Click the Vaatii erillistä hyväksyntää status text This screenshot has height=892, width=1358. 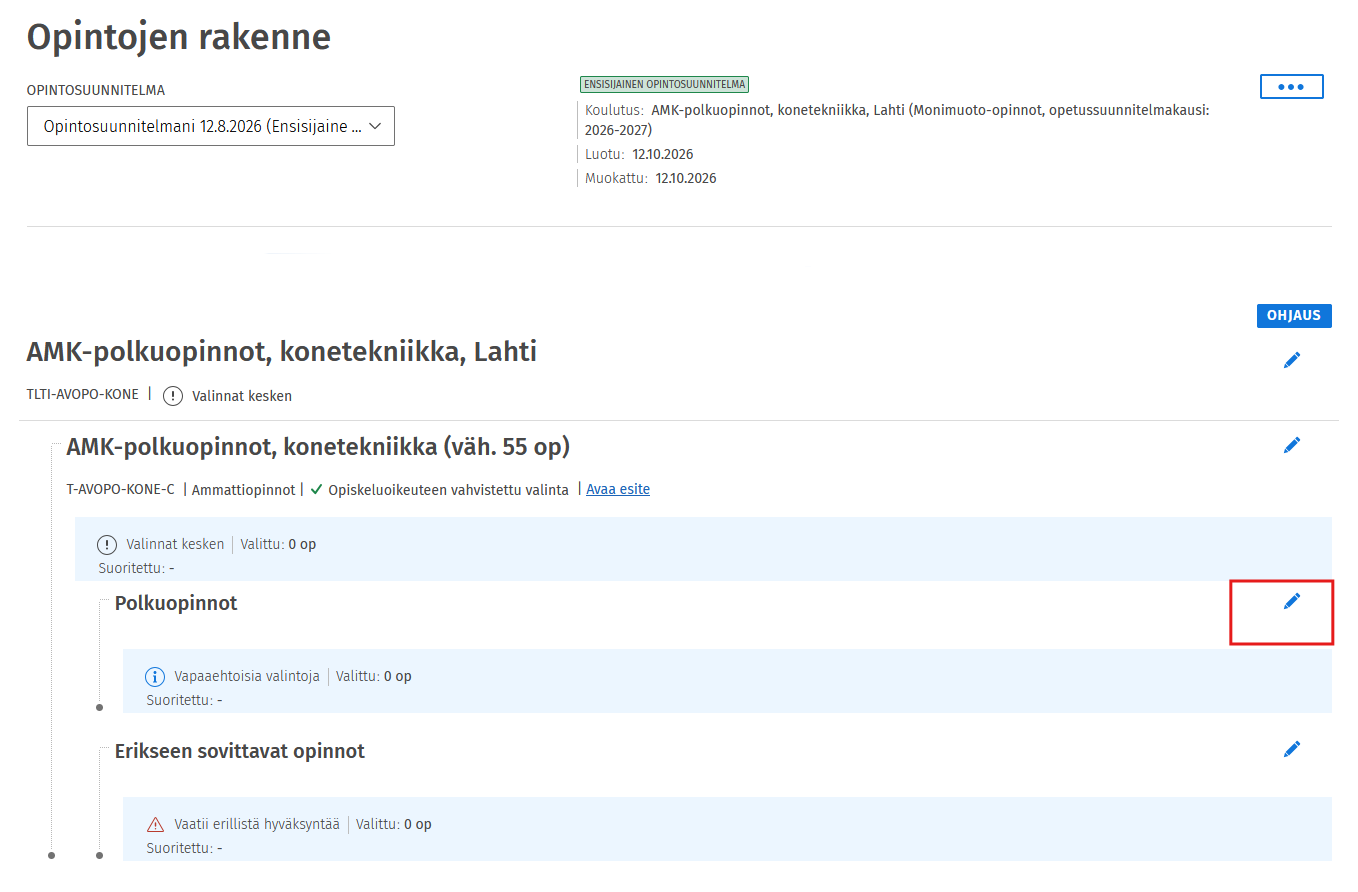(257, 824)
